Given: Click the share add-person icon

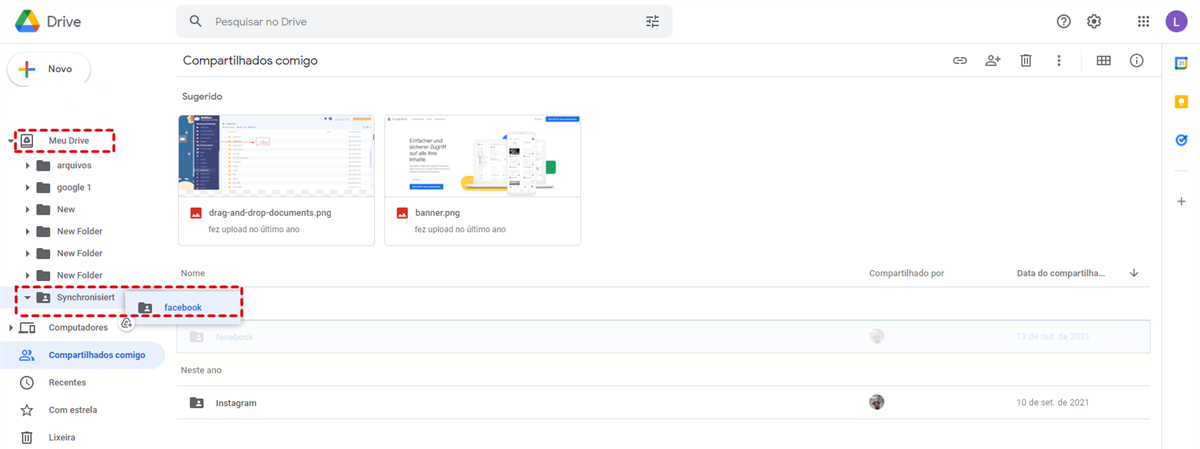Looking at the screenshot, I should [992, 61].
